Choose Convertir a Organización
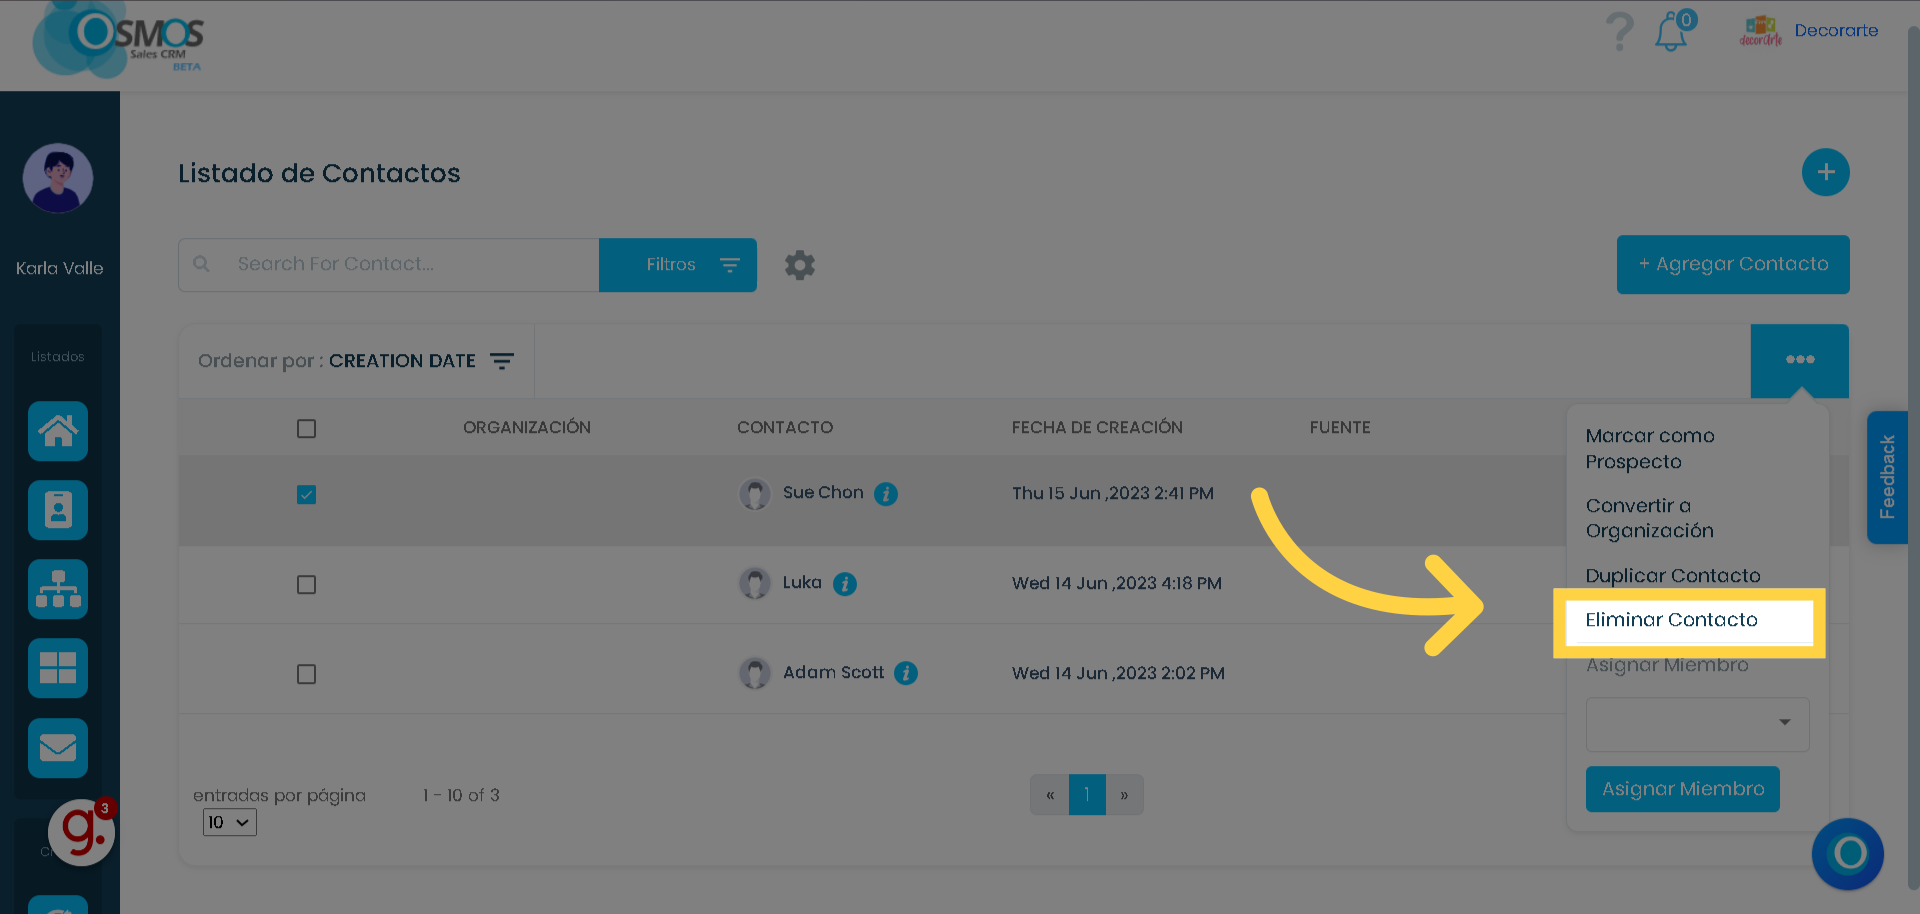Image resolution: width=1920 pixels, height=914 pixels. tap(1650, 518)
